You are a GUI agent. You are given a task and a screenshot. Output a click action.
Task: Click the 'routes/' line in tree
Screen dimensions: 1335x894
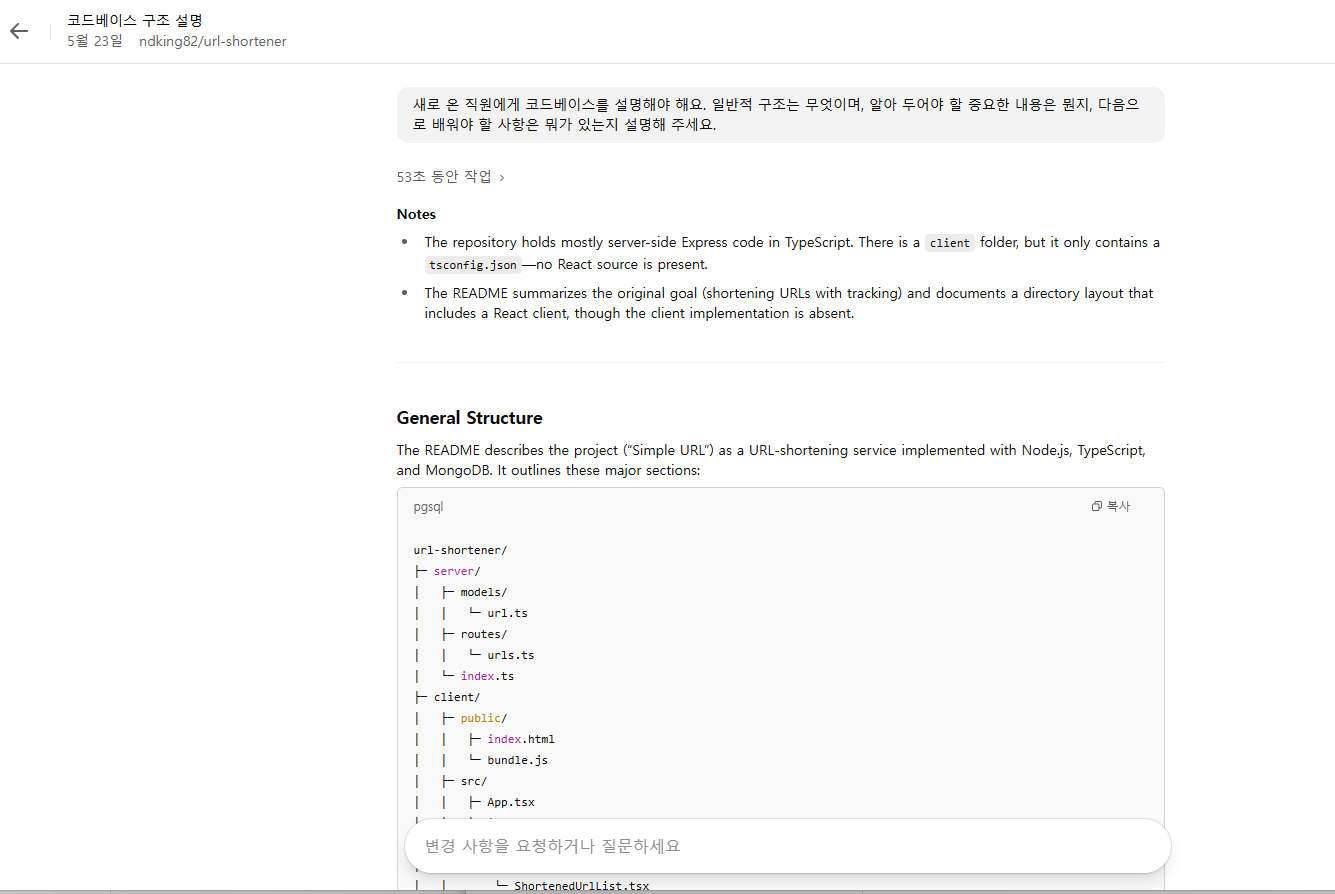484,634
